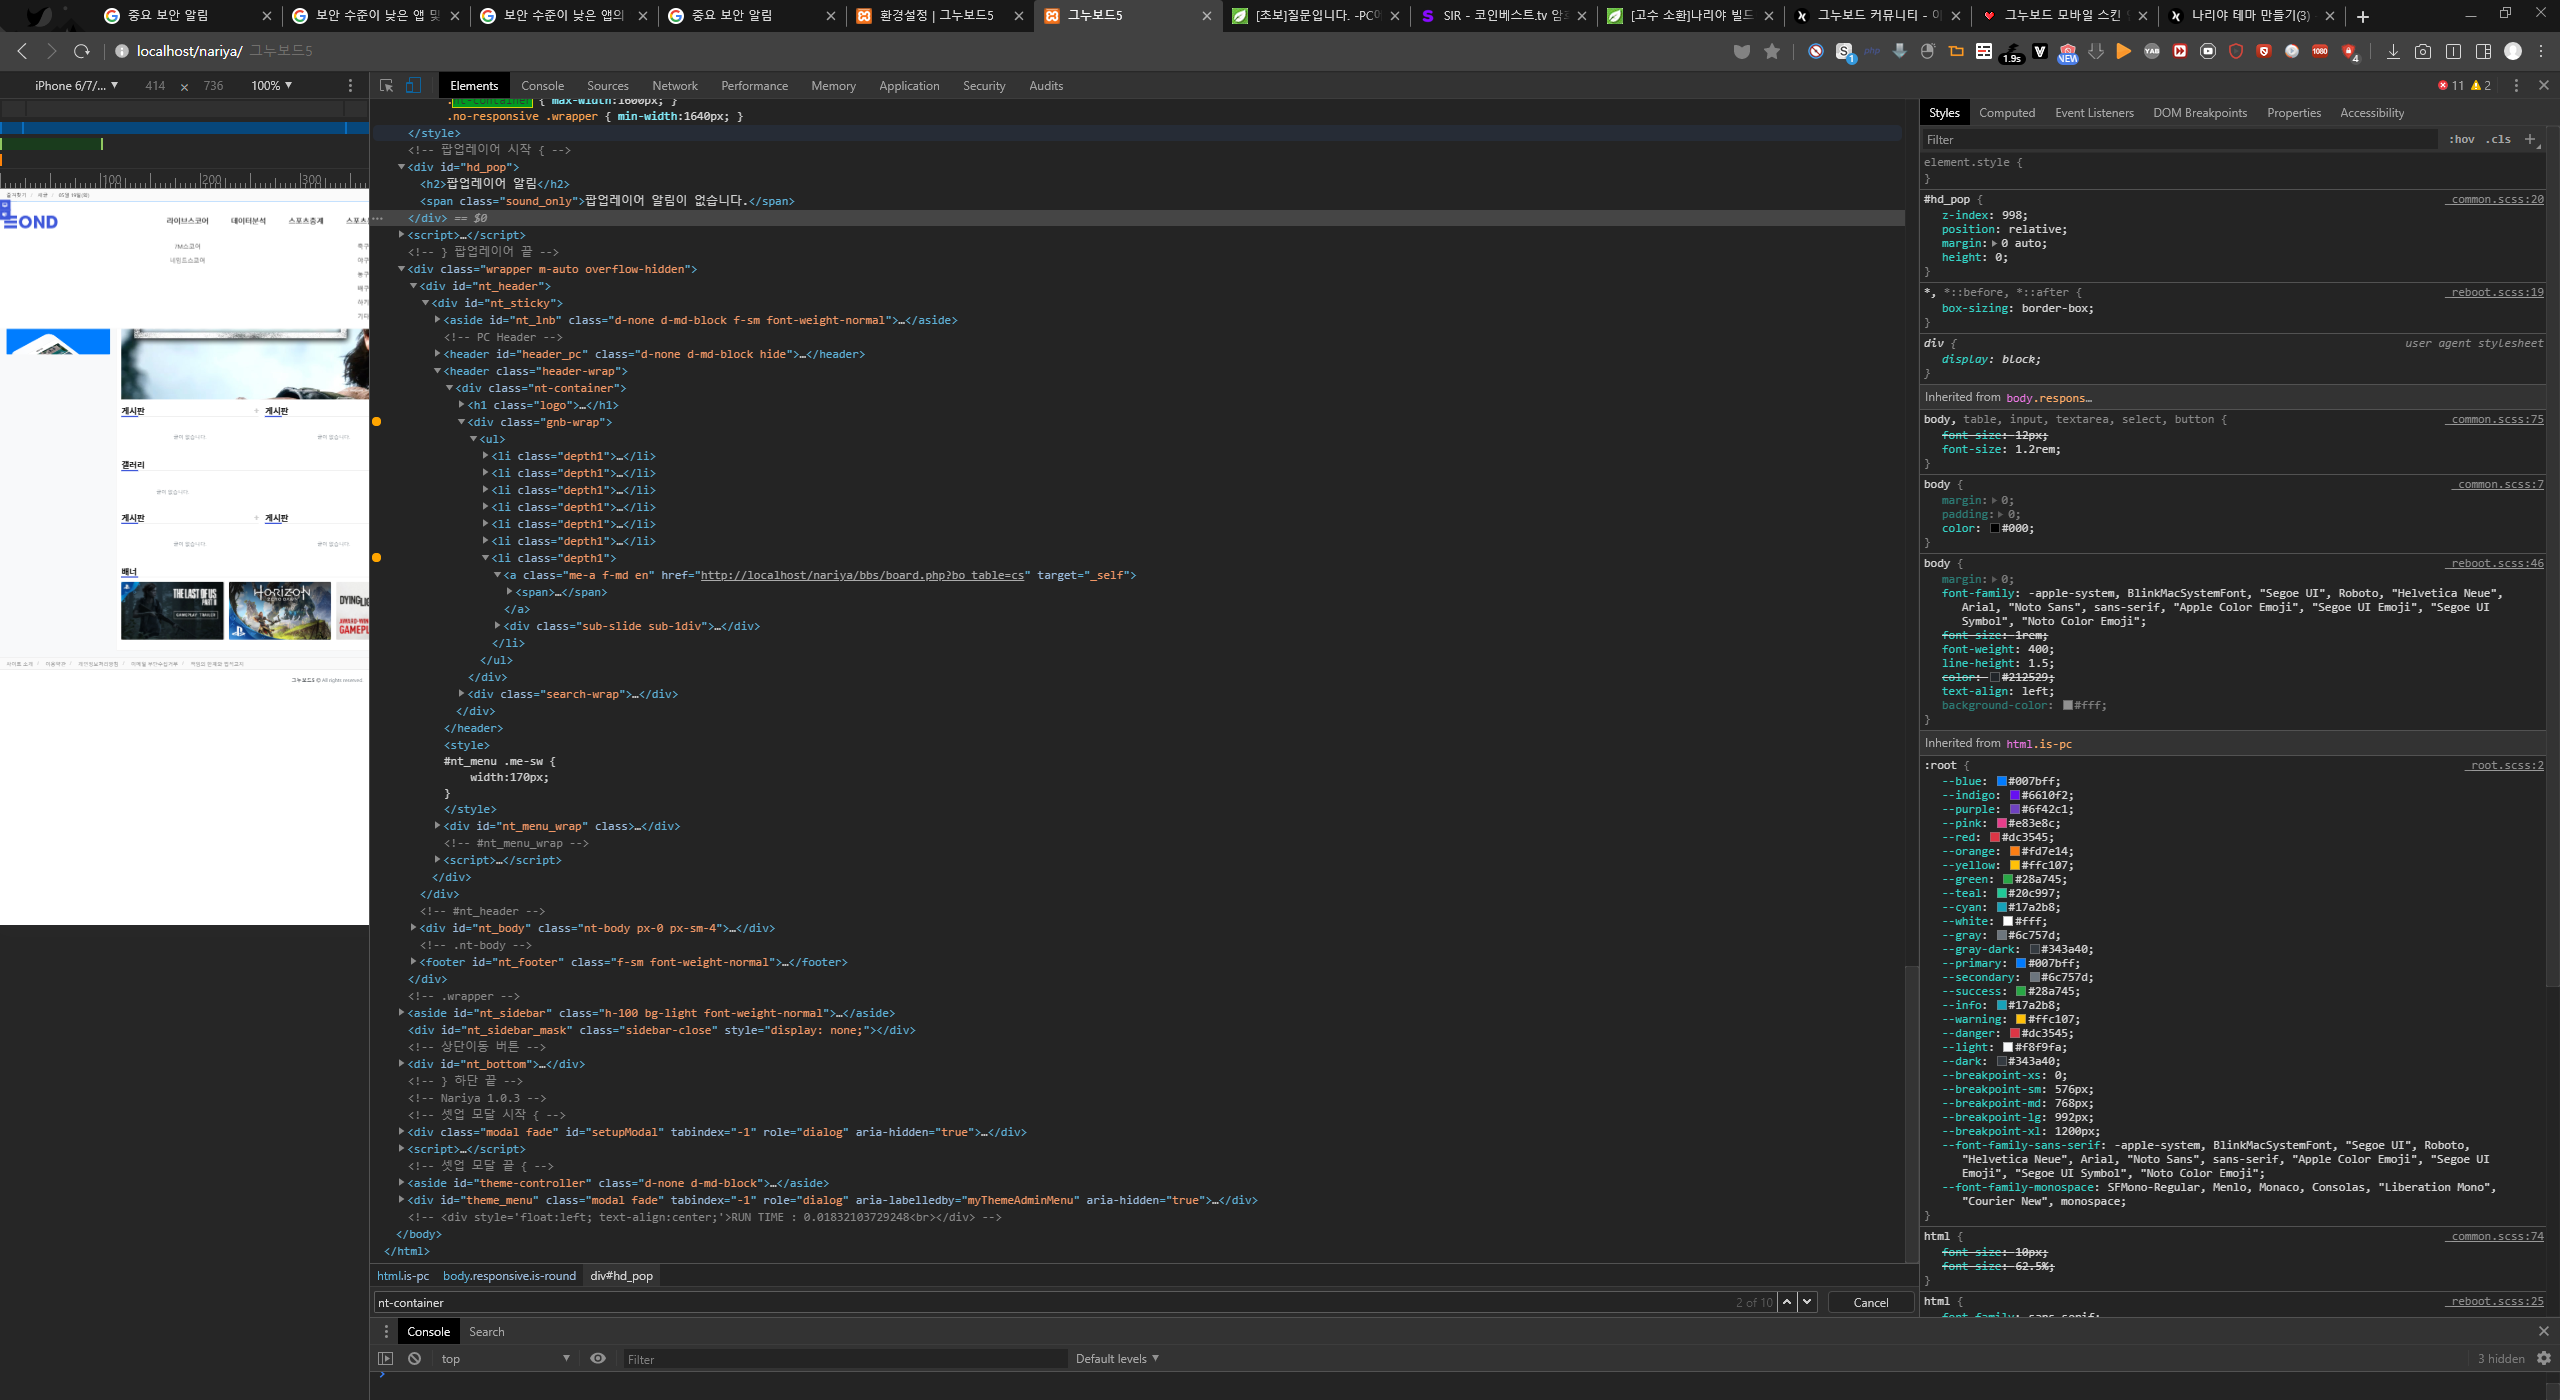Open DevTools more options kebab menu
Viewport: 2560px width, 1400px height.
click(x=2517, y=86)
